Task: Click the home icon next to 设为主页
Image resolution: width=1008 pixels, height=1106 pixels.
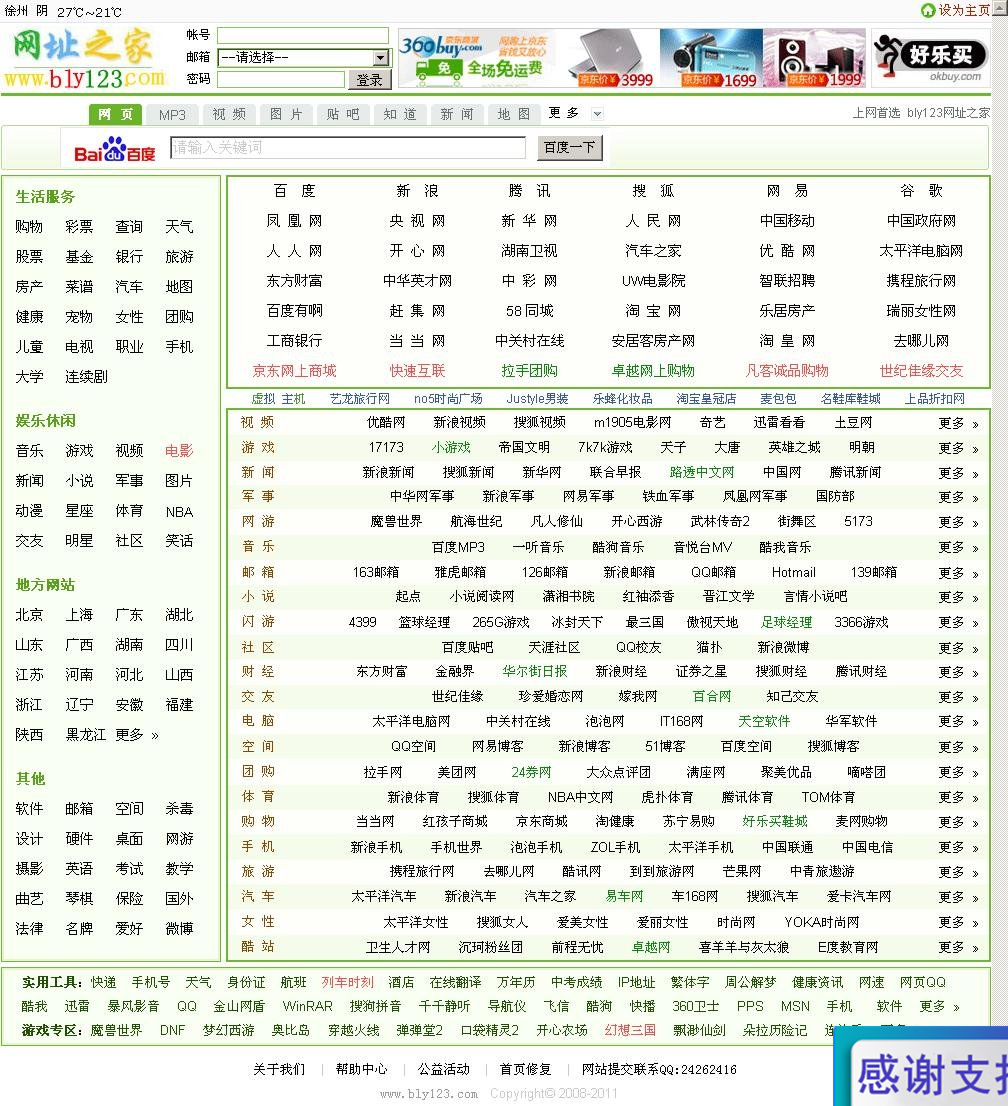Action: pos(928,10)
